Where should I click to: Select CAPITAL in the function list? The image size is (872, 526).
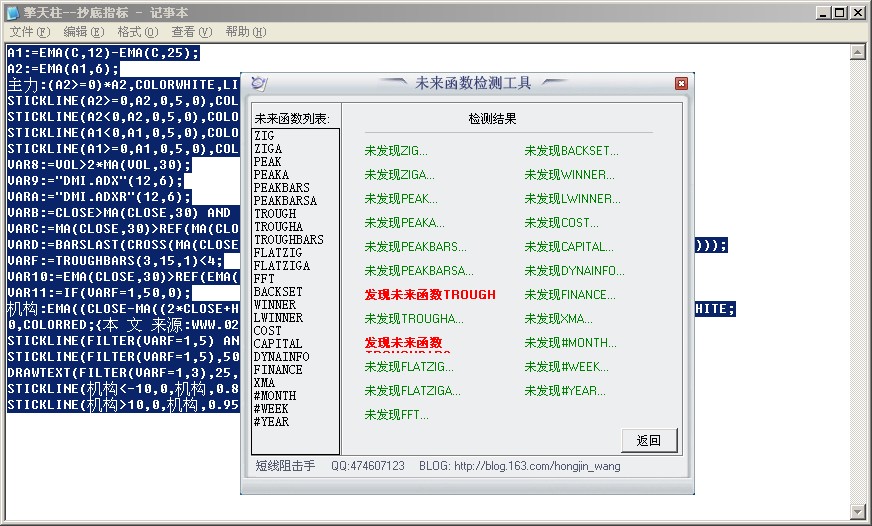[x=278, y=344]
